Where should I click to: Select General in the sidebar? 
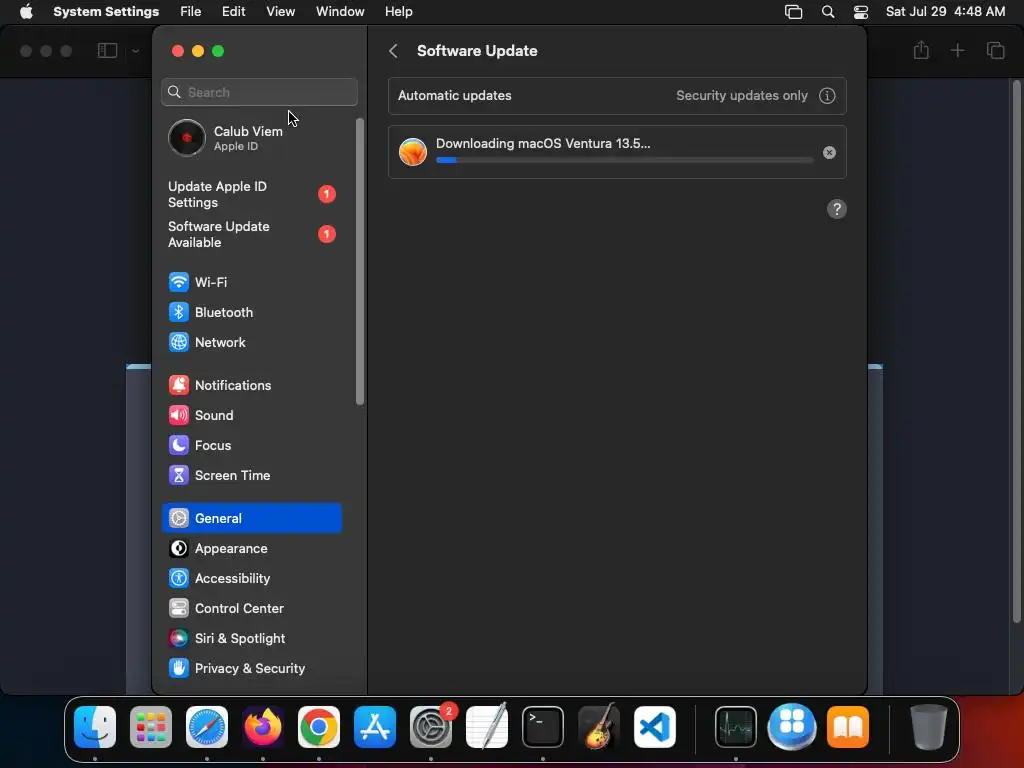(251, 519)
